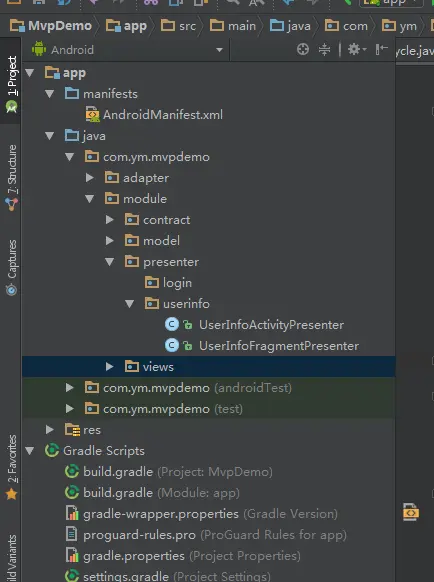The image size is (434, 582).
Task: Select the presenter package label
Action: coord(171,262)
